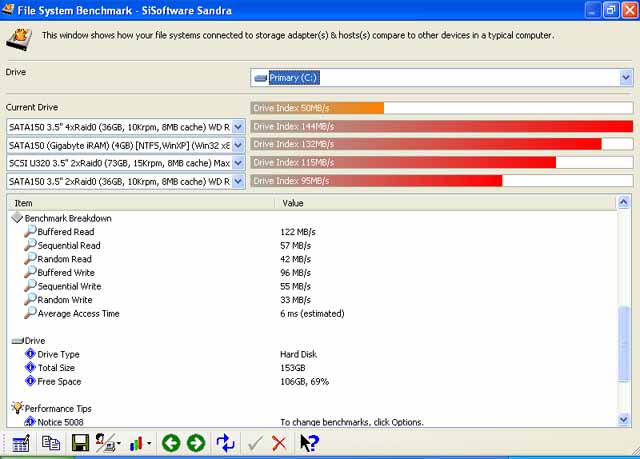
Task: Click the orange Drive Index 50MB/s bar
Action: (x=317, y=108)
